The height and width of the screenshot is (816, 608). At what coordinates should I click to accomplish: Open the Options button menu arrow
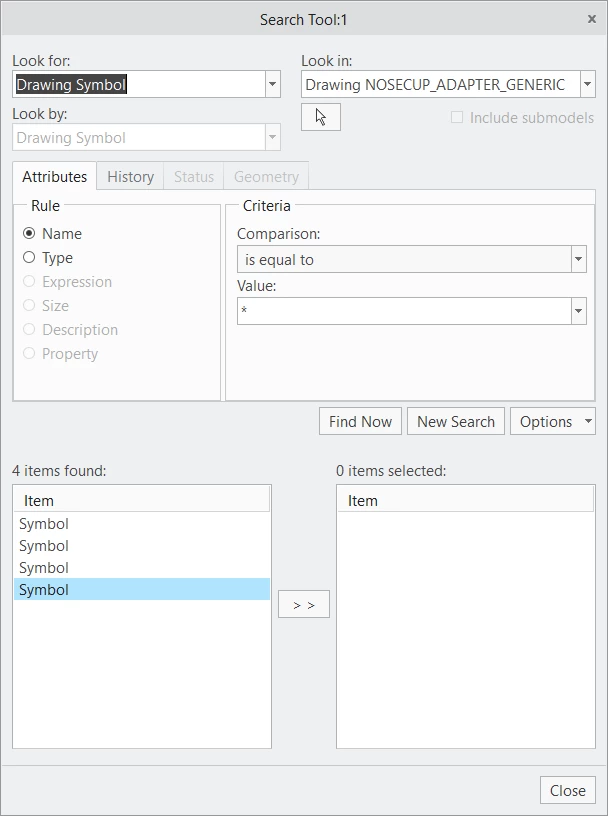[588, 421]
